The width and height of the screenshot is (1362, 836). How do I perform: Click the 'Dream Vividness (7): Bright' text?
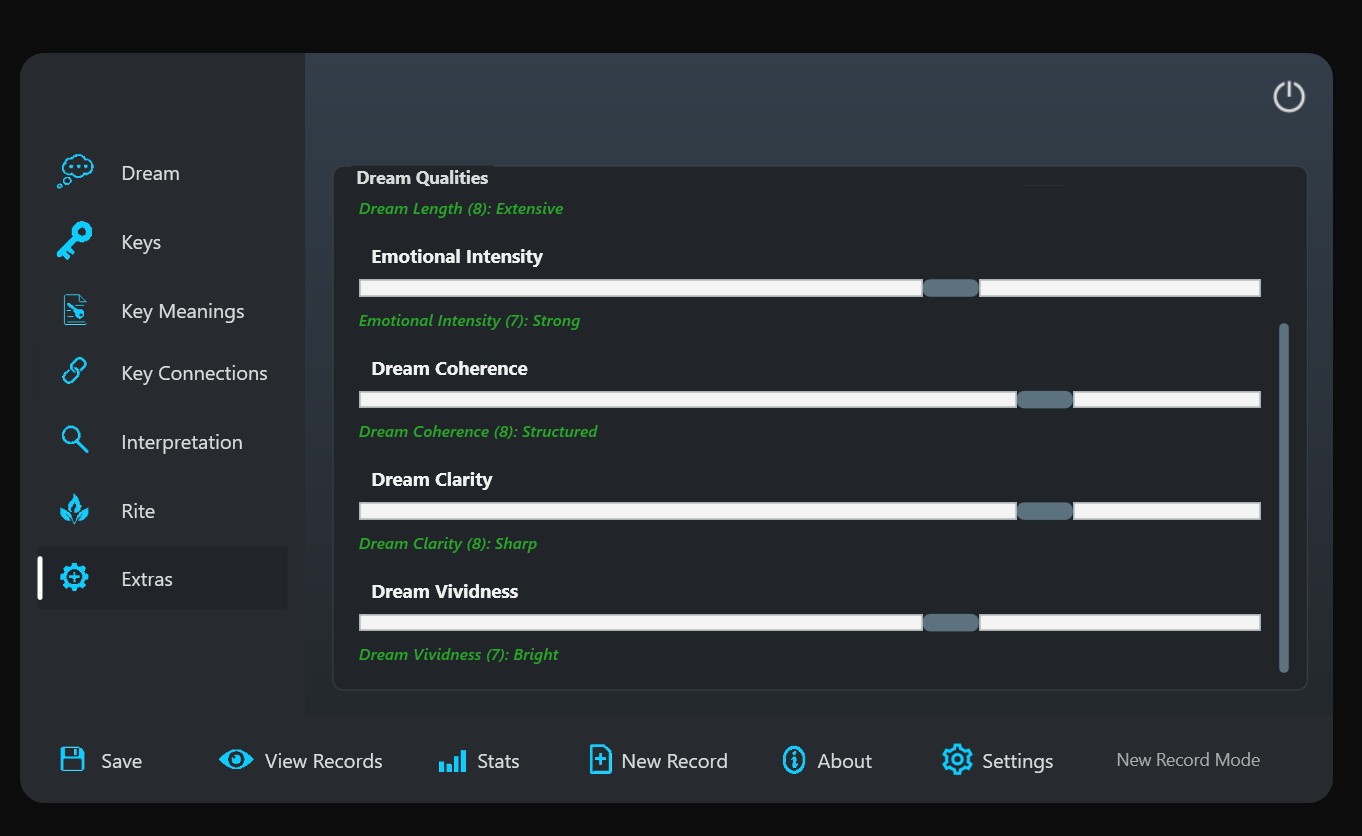coord(459,655)
